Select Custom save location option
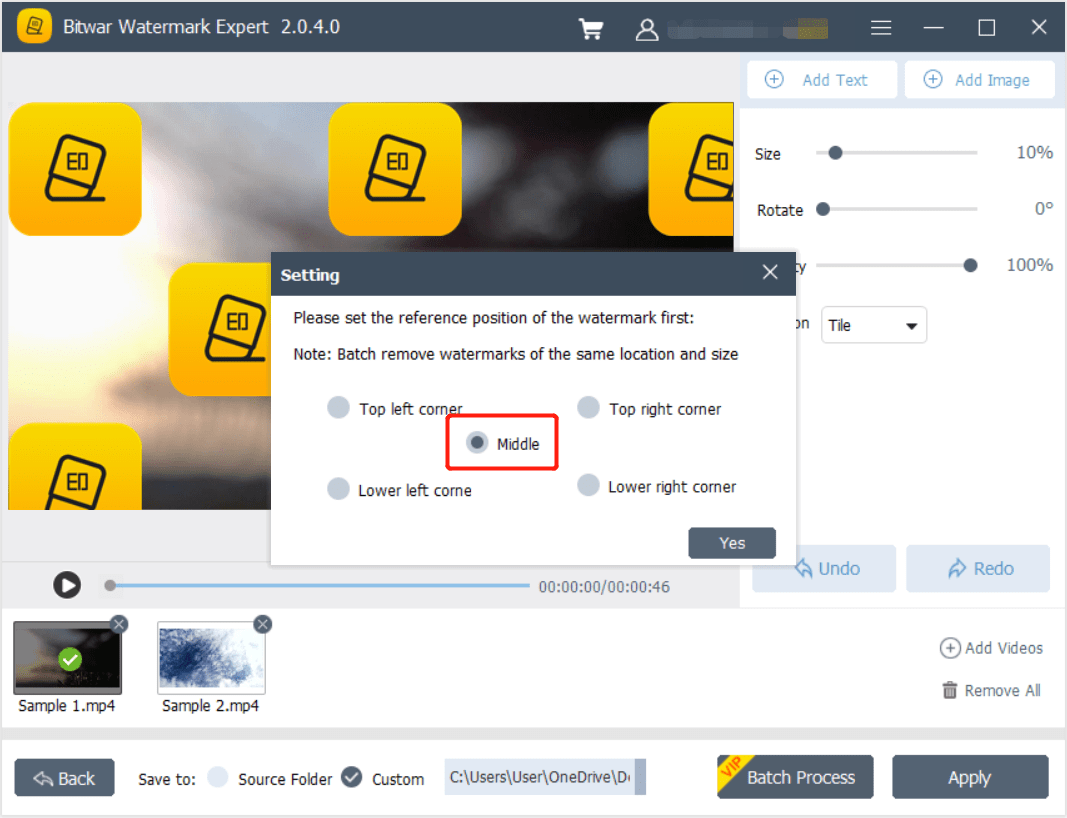Image resolution: width=1067 pixels, height=818 pixels. 352,777
